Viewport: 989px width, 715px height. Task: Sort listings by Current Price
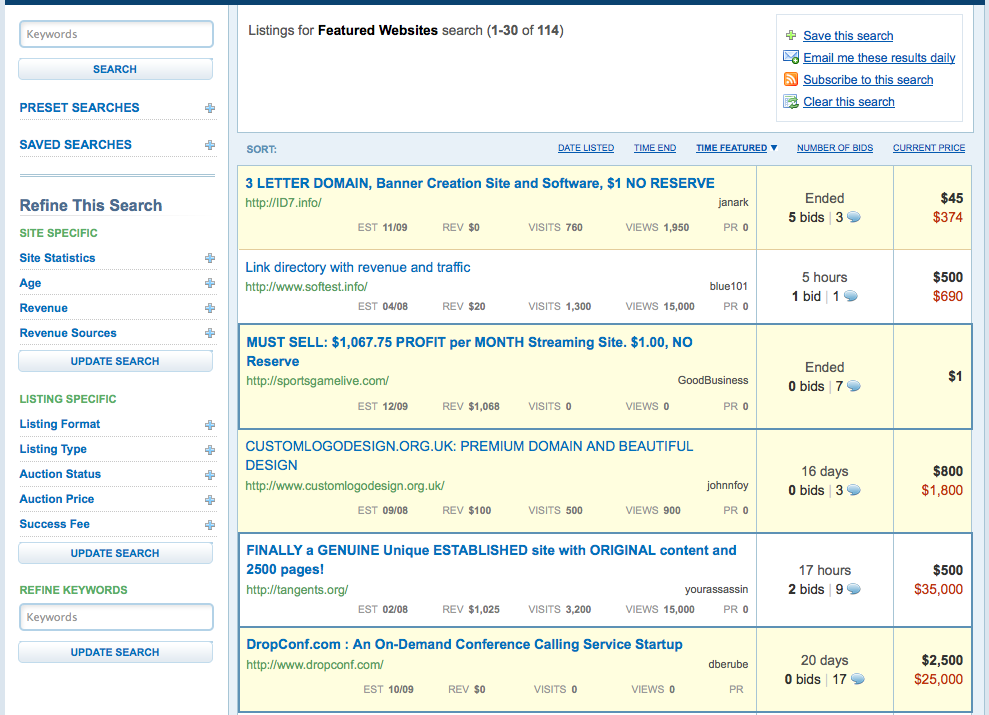pyautogui.click(x=928, y=148)
